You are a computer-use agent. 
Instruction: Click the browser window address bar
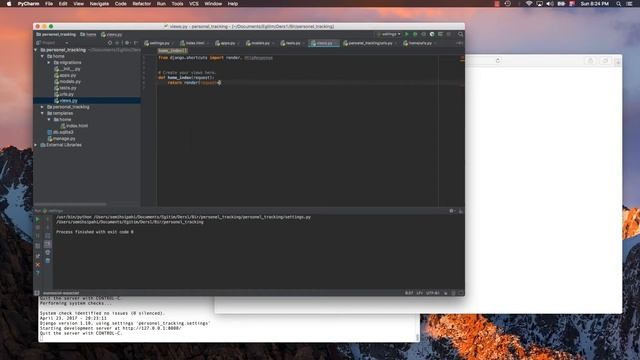483,60
